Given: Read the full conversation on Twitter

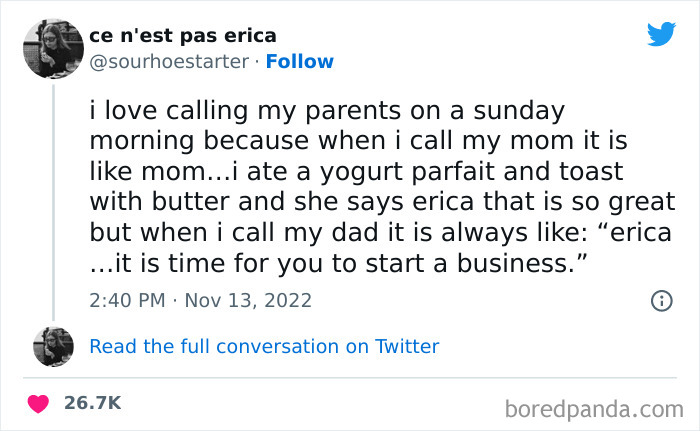Looking at the screenshot, I should click(x=264, y=347).
